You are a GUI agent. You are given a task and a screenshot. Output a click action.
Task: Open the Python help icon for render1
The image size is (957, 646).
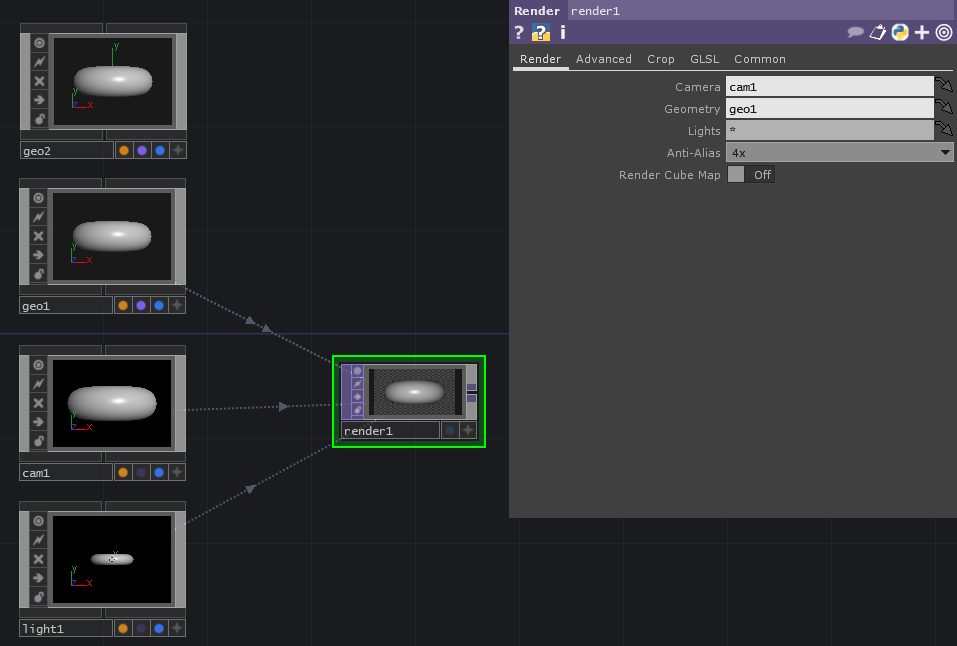900,32
